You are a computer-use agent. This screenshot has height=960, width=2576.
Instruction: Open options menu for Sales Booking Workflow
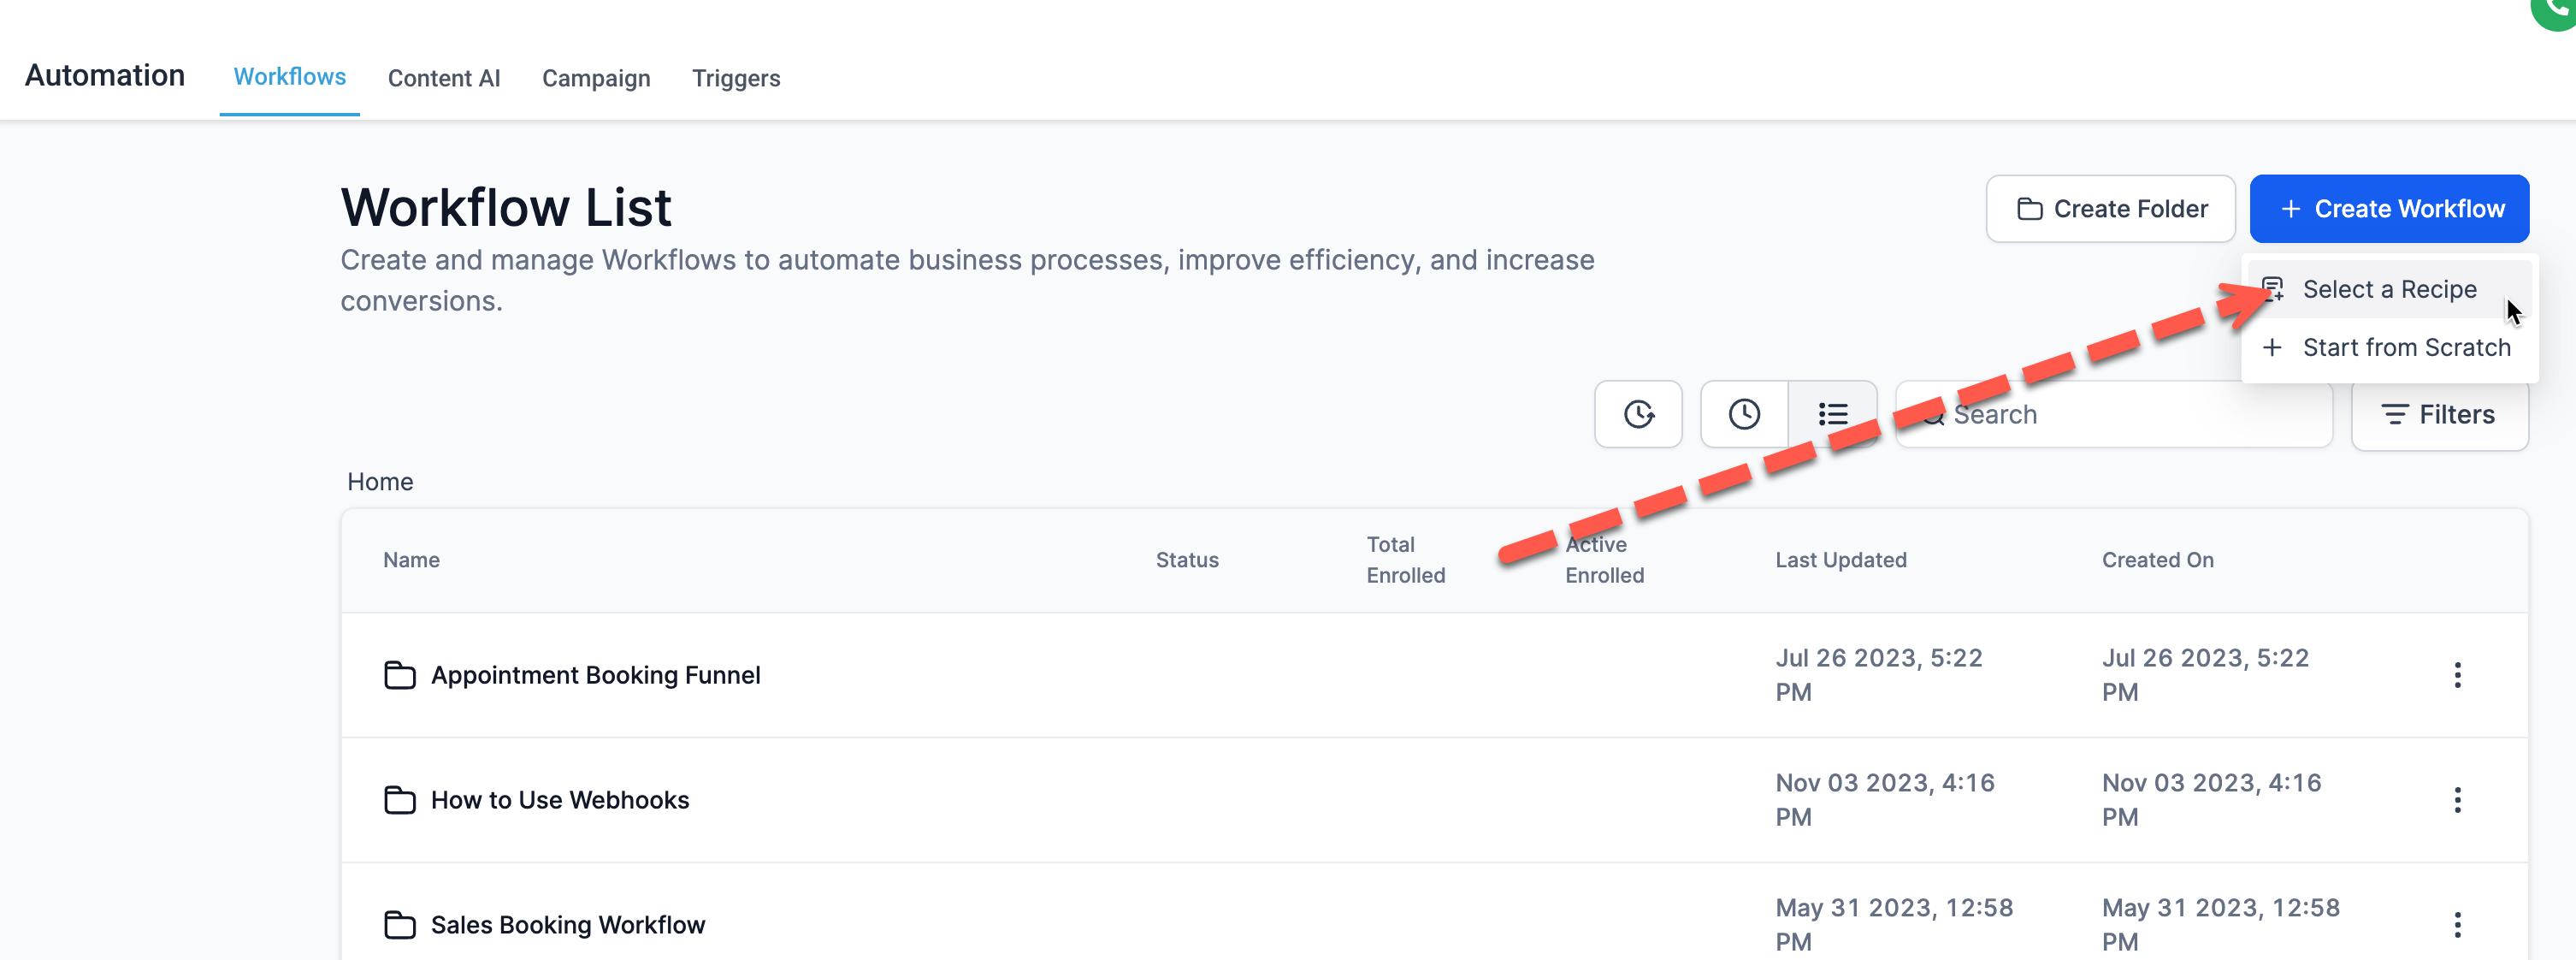click(2458, 925)
